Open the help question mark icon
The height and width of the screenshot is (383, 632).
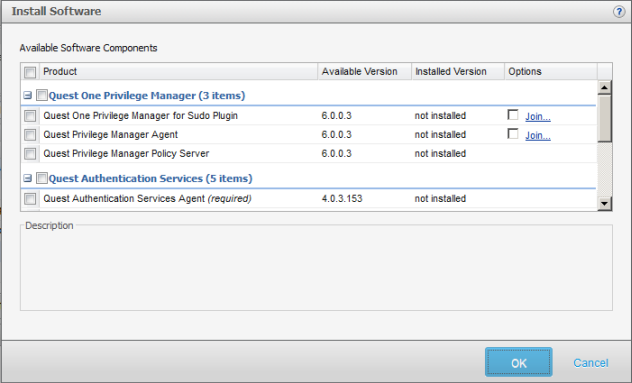click(619, 12)
